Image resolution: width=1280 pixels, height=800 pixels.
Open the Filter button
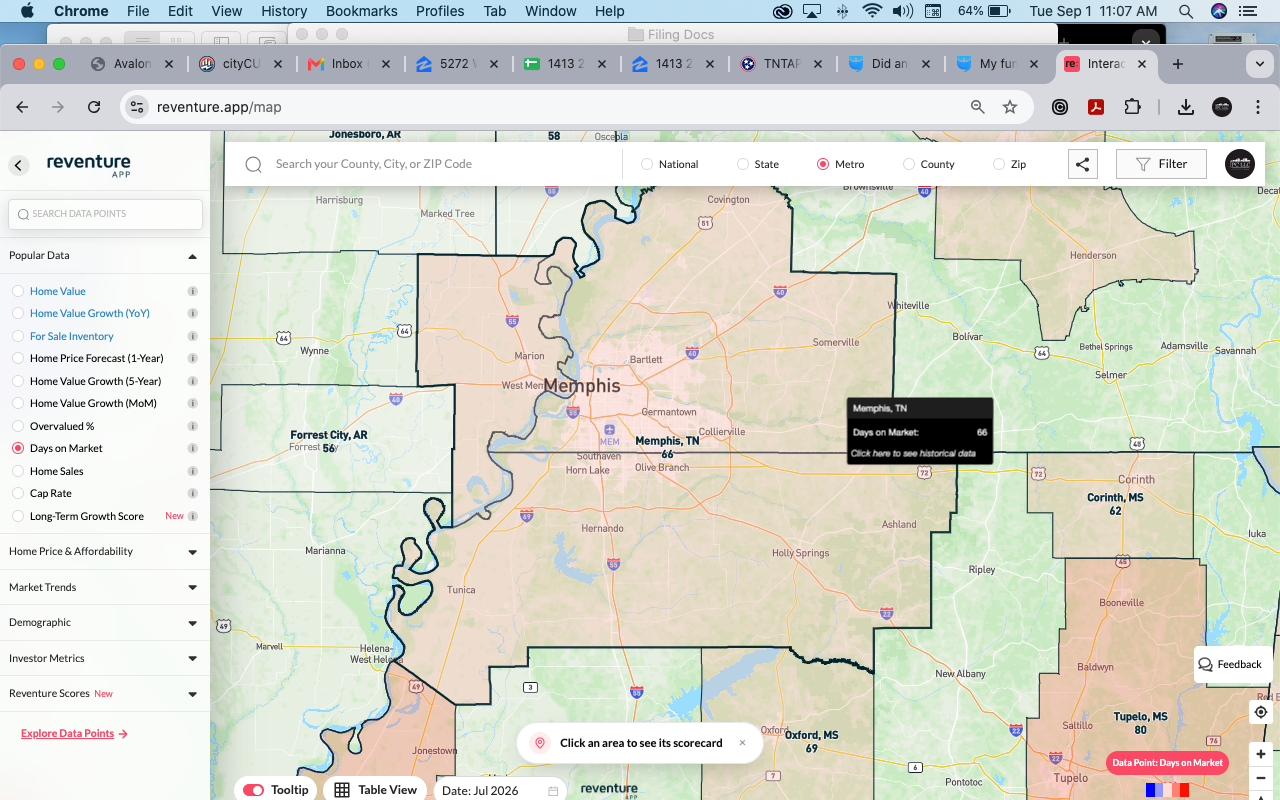coord(1161,164)
